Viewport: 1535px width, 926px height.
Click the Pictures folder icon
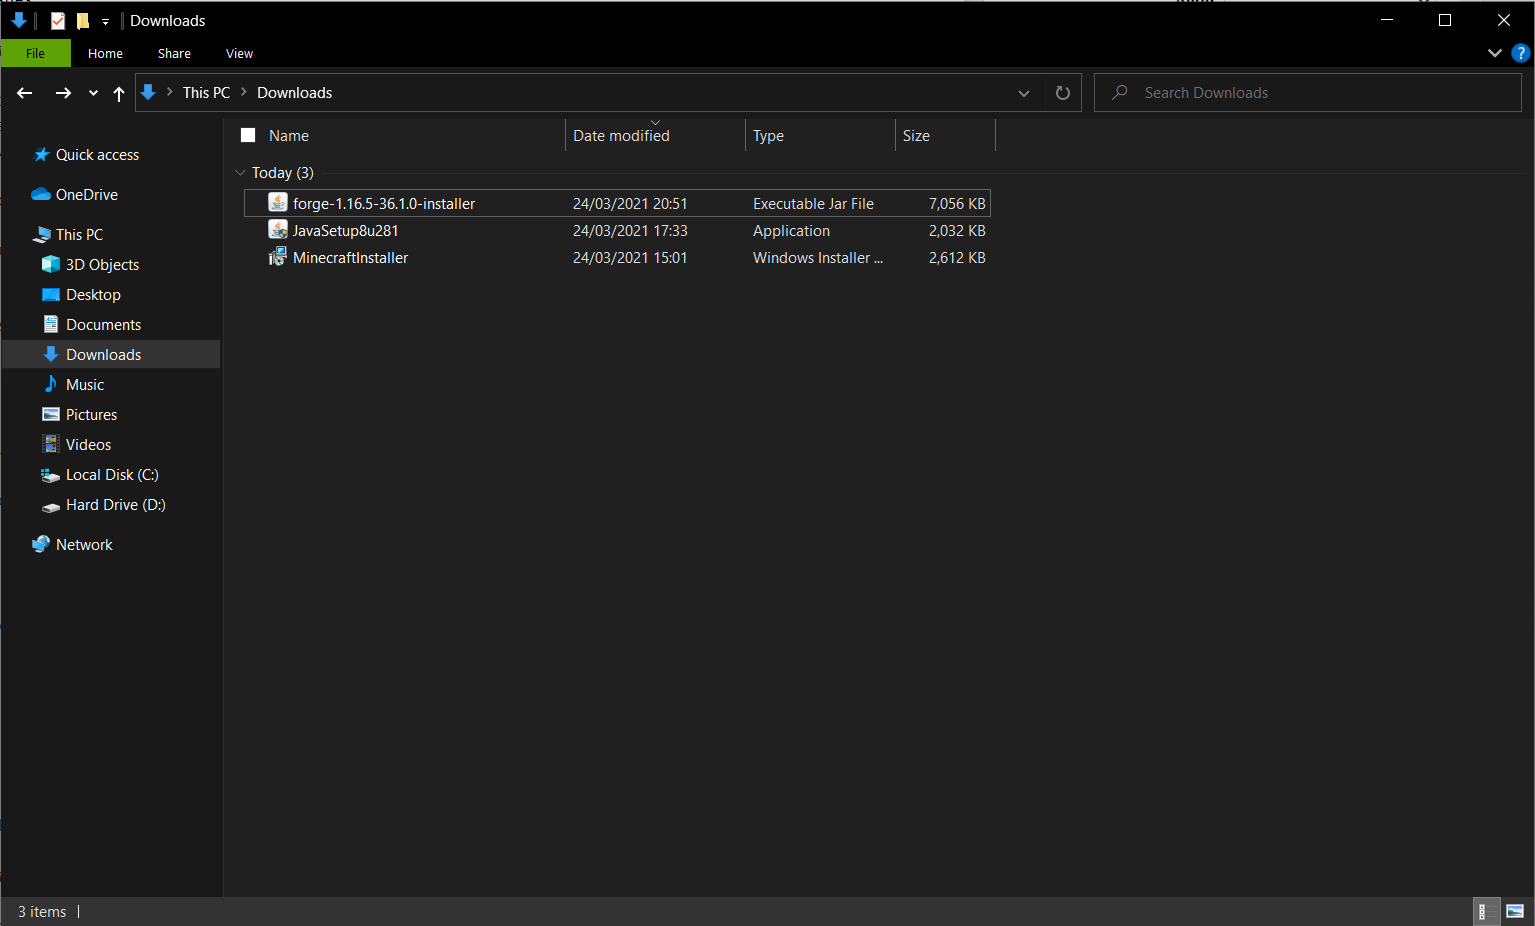51,414
